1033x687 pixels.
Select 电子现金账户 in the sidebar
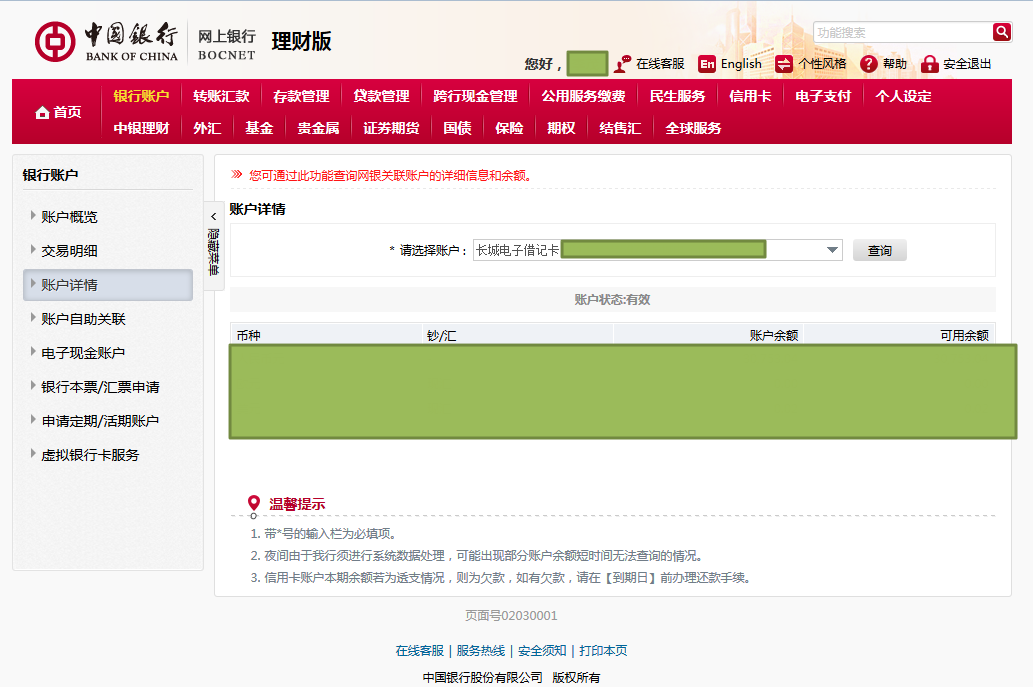pyautogui.click(x=83, y=353)
